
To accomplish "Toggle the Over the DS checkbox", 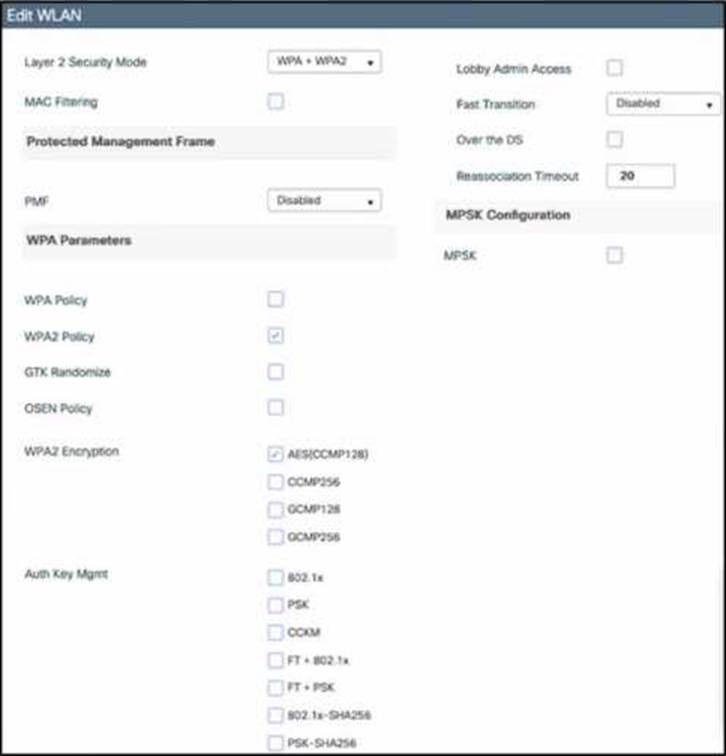I will click(615, 140).
